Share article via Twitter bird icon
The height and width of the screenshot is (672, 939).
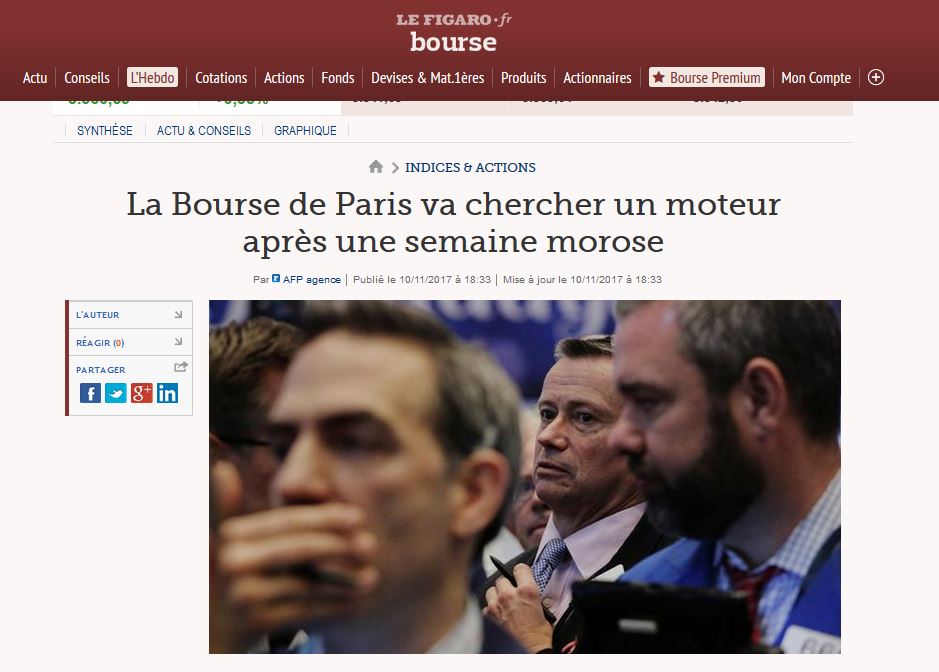tap(116, 393)
